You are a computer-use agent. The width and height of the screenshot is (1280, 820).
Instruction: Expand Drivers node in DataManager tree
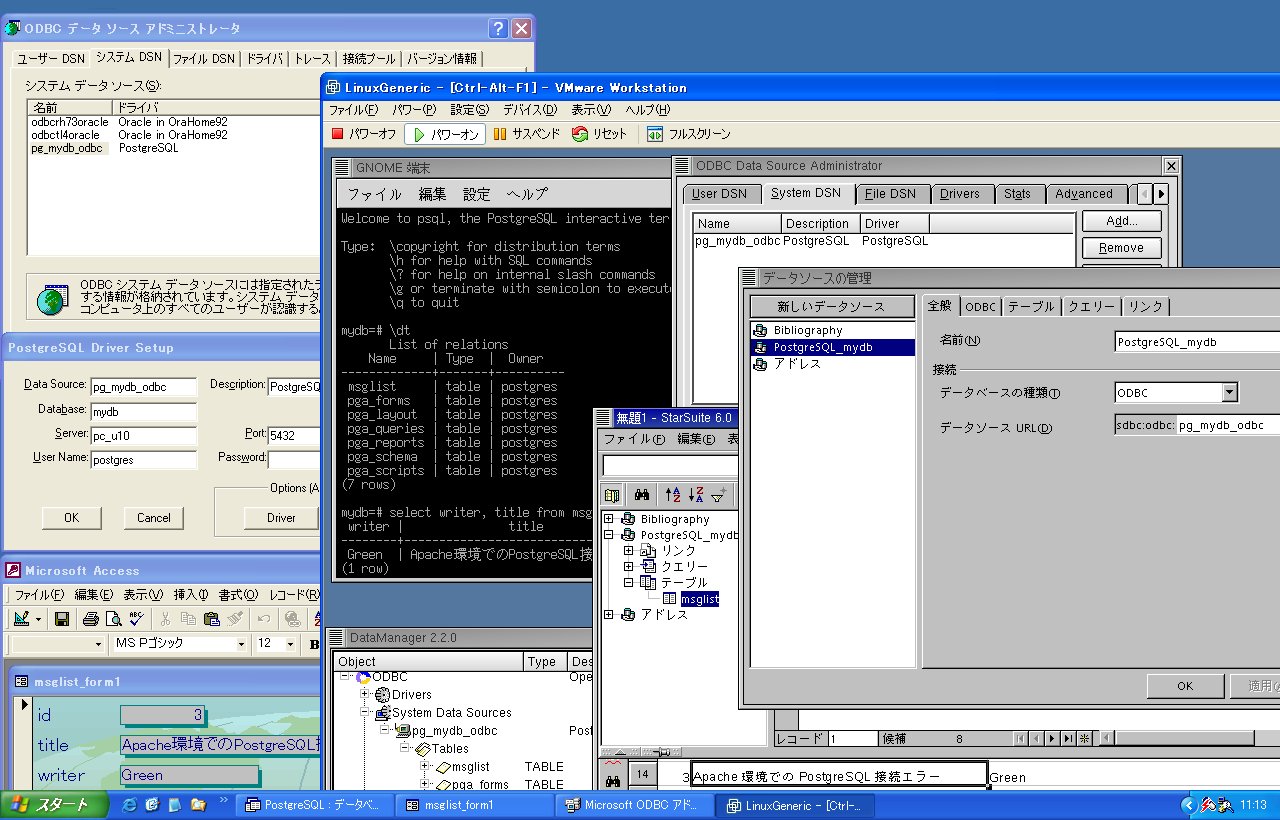(x=365, y=695)
